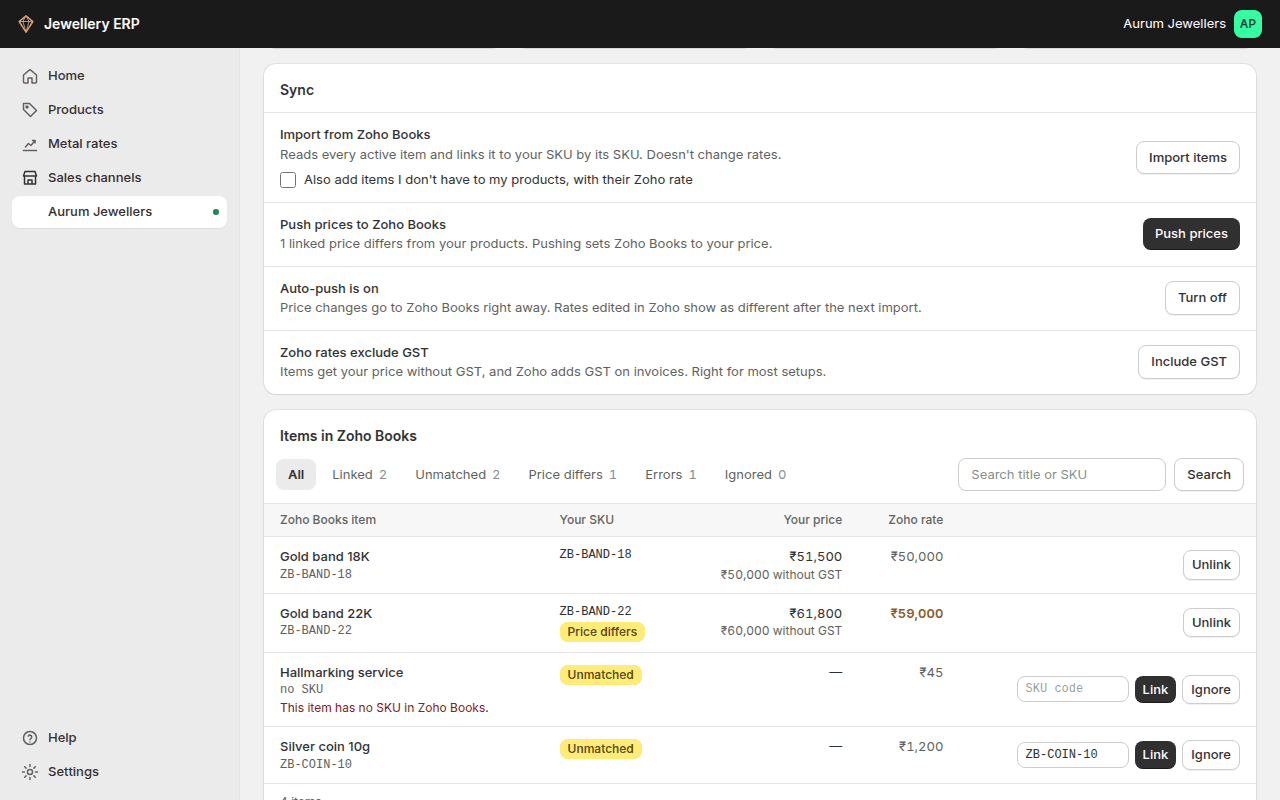View the Errors tab
Viewport: 1280px width, 800px height.
(670, 475)
